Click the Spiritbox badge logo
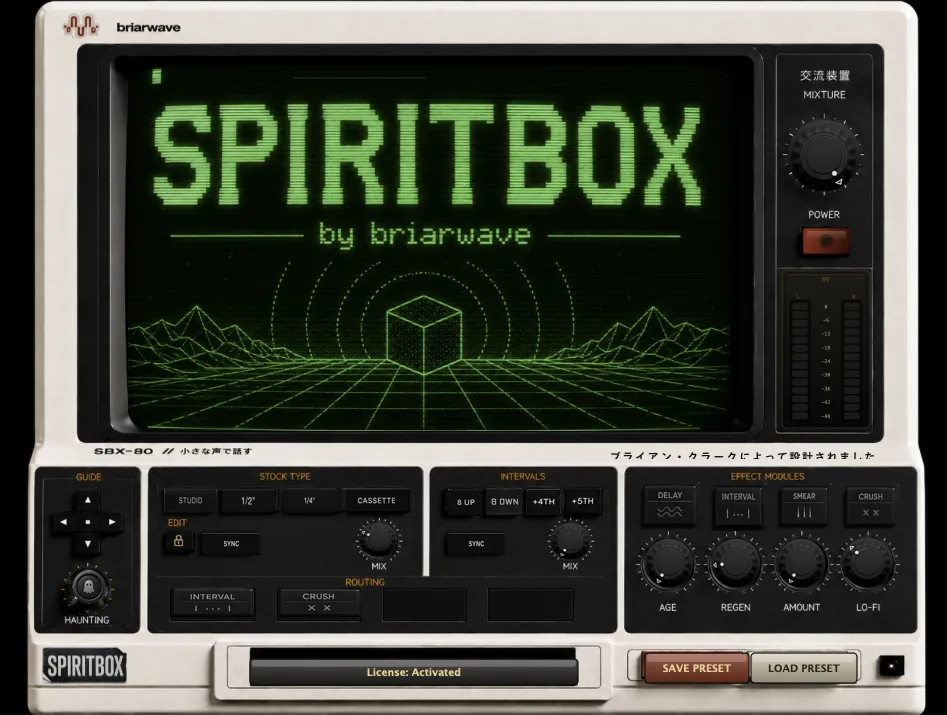The width and height of the screenshot is (947, 715). (85, 665)
